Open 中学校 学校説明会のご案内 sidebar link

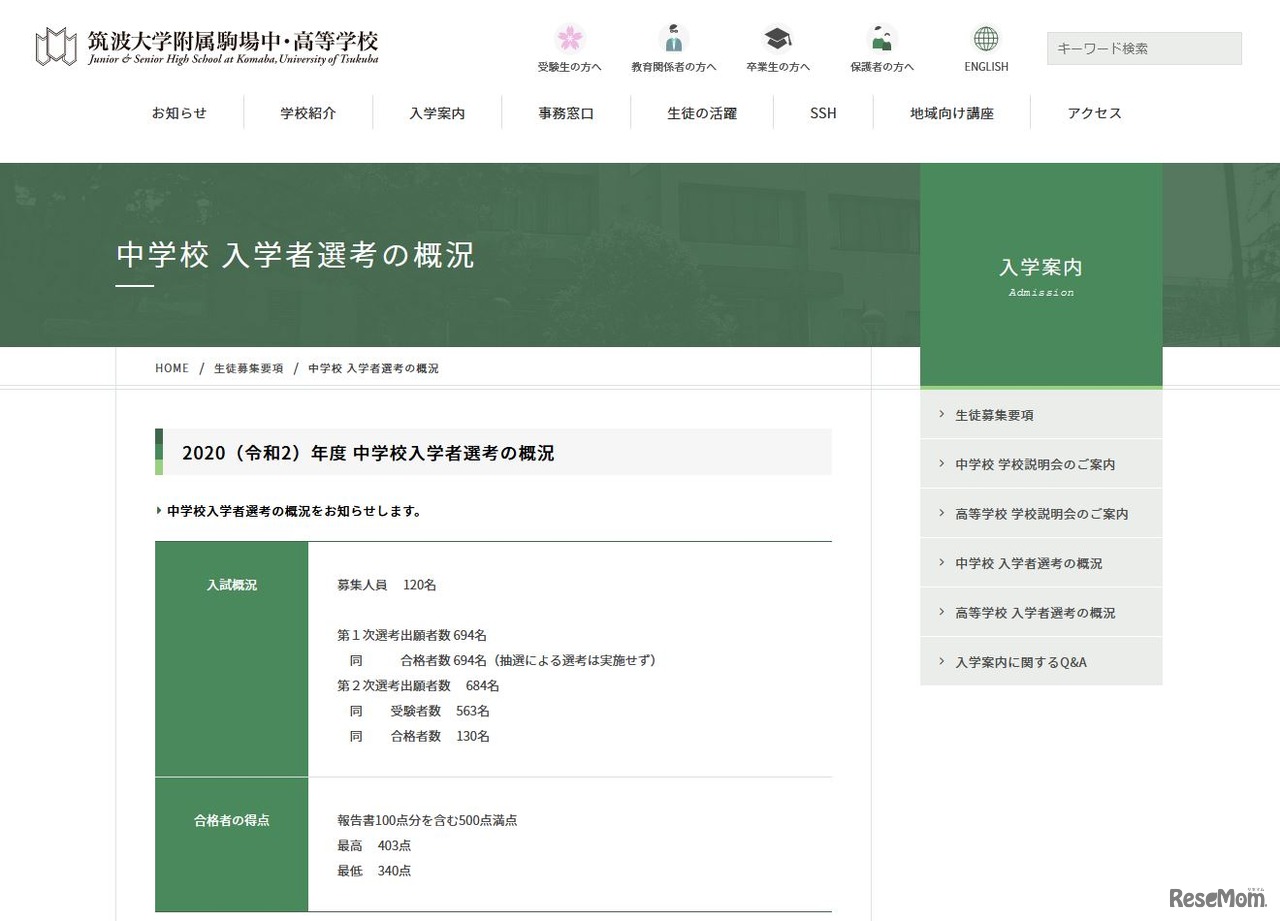(1035, 464)
